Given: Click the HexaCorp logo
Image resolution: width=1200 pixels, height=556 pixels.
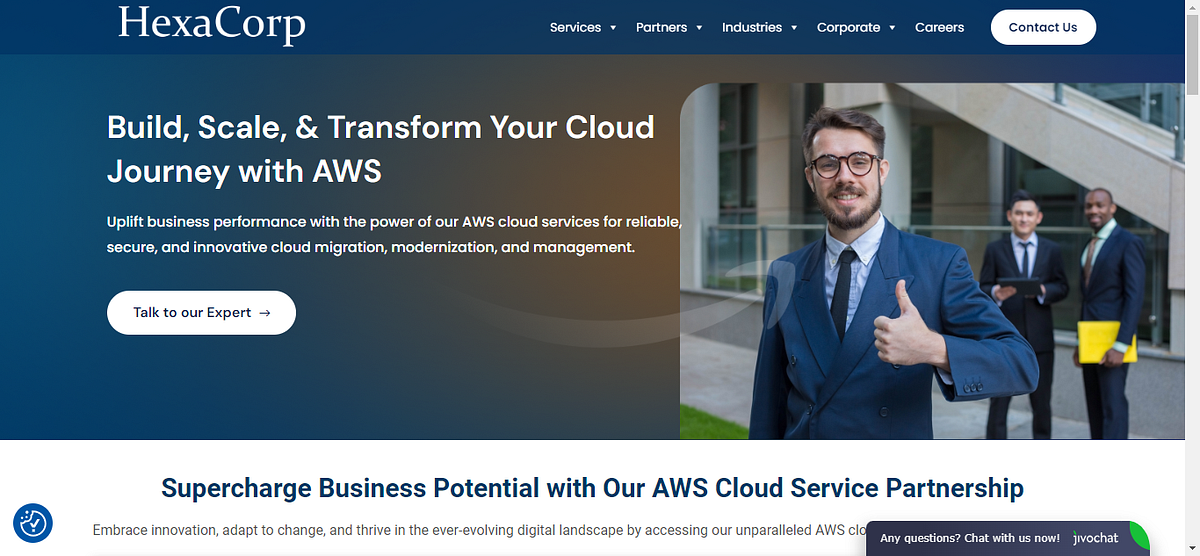Looking at the screenshot, I should [211, 24].
